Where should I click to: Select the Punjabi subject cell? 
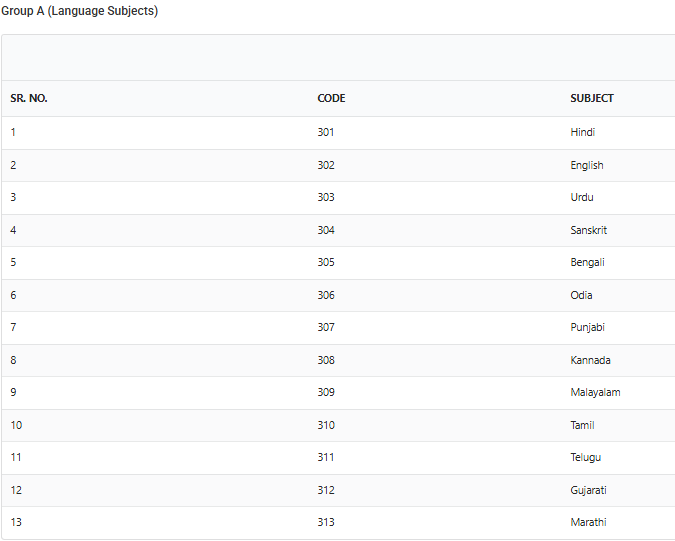pyautogui.click(x=587, y=328)
